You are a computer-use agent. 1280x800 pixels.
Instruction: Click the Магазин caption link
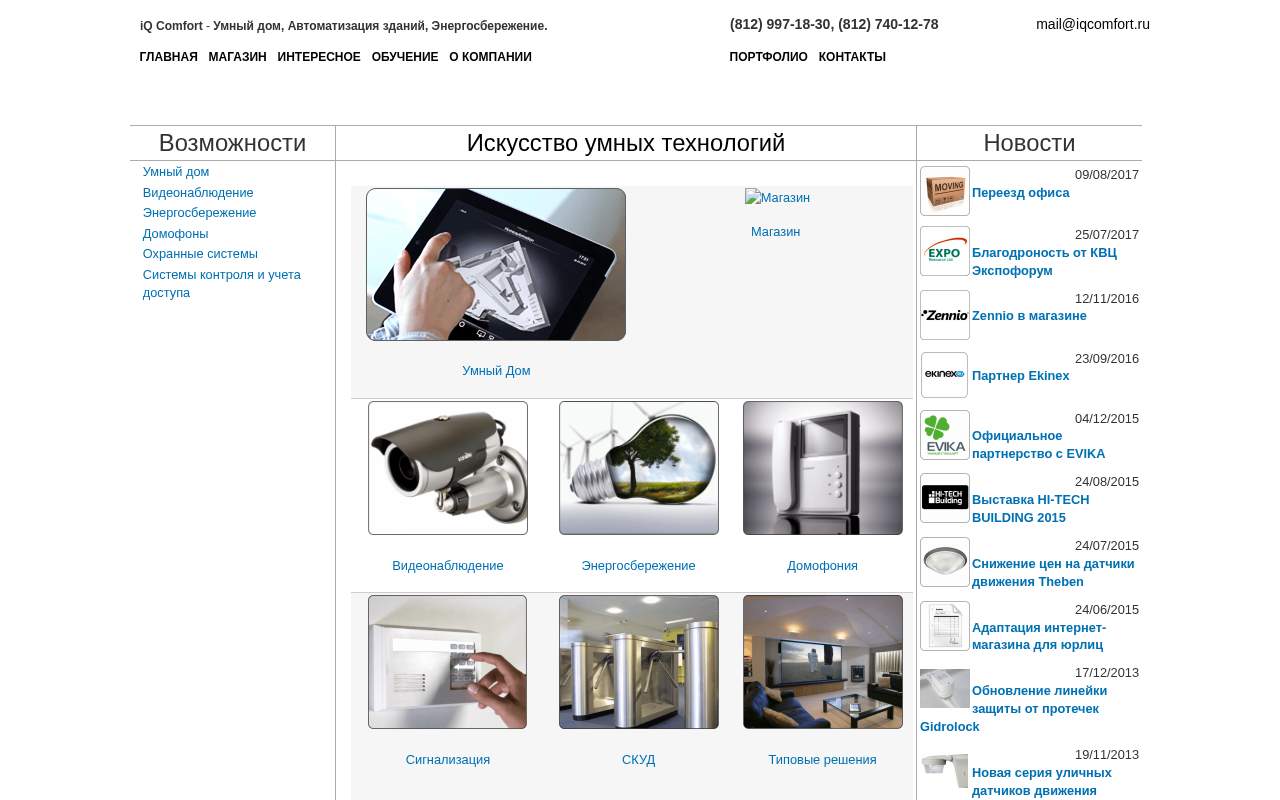[x=776, y=232]
